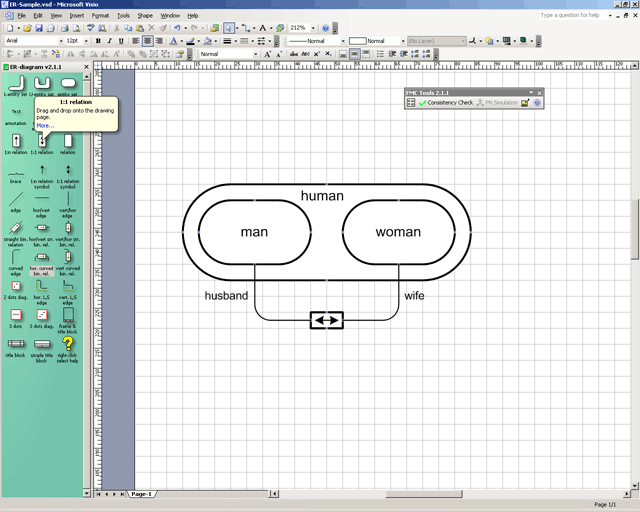Screen dimensions: 640x512
Task: Click the Spelling check icon
Action: [x=91, y=28]
